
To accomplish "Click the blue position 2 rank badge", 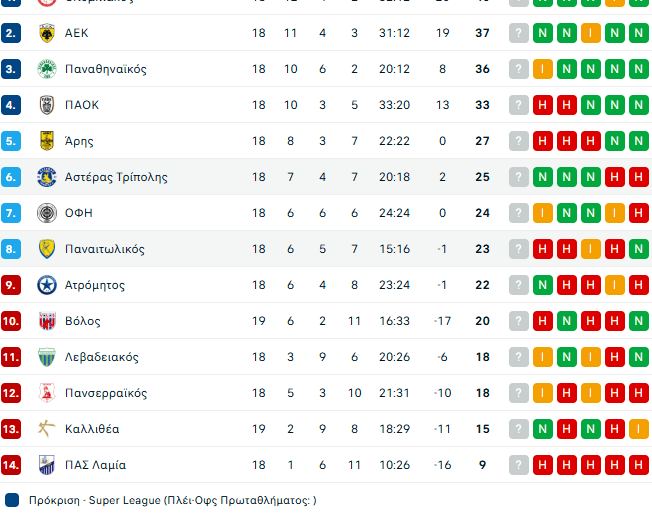I will [11, 33].
